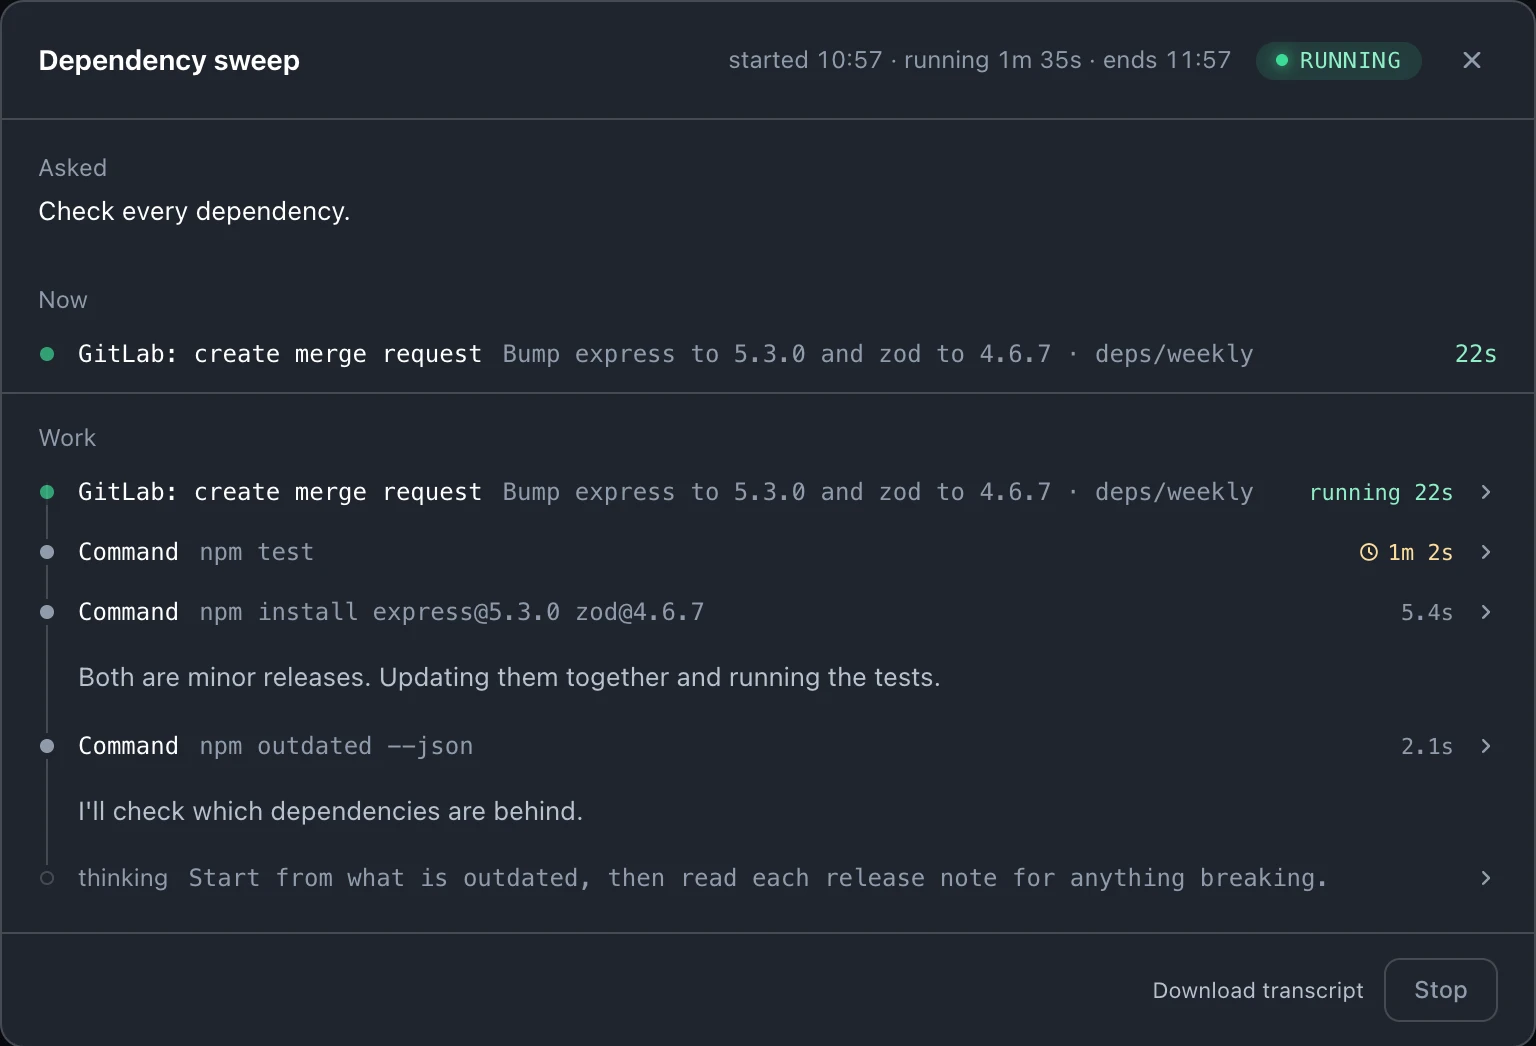This screenshot has height=1046, width=1536.
Task: Click "I'll check which dependencies are behind" message
Action: [x=330, y=811]
